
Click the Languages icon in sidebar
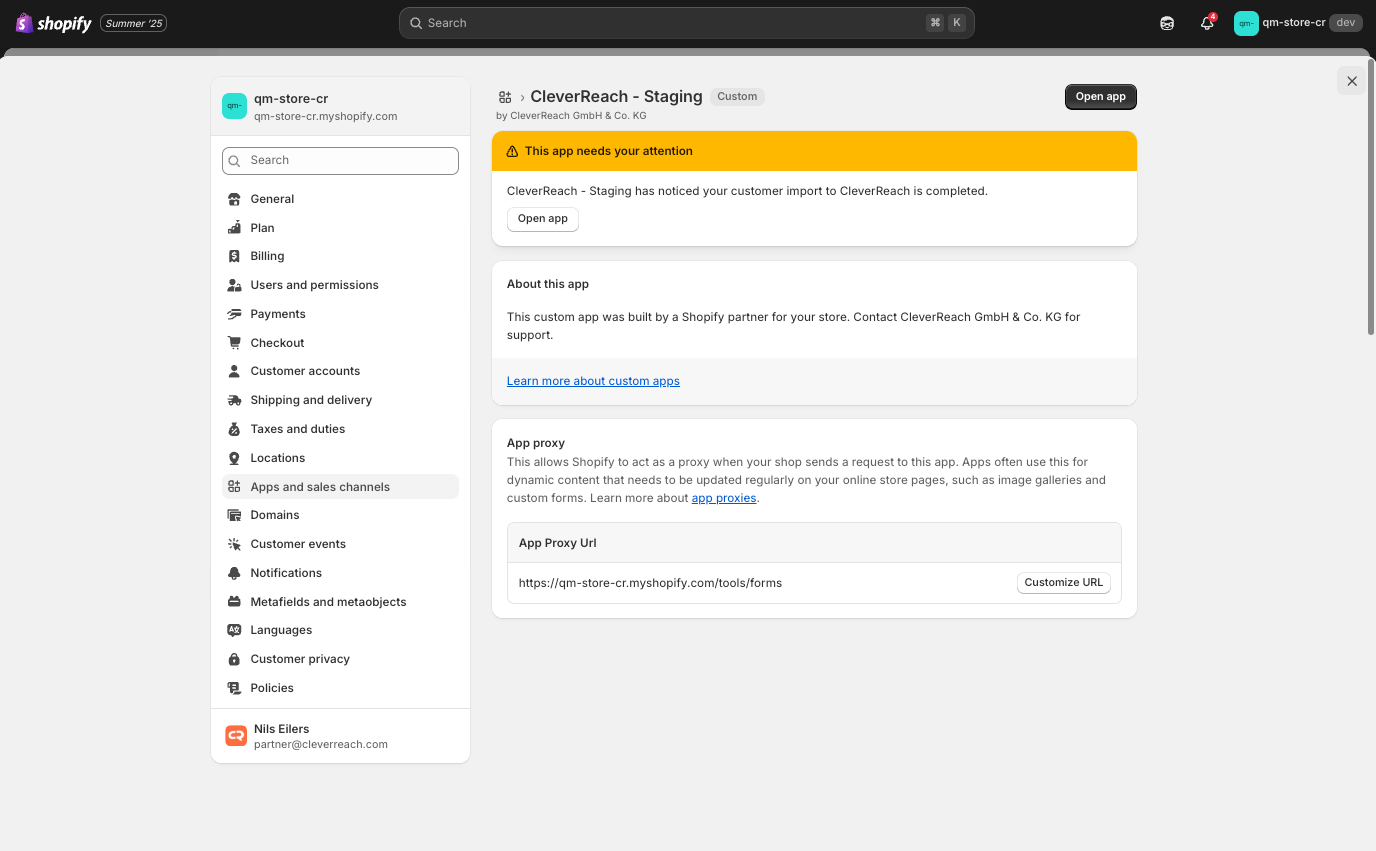234,630
